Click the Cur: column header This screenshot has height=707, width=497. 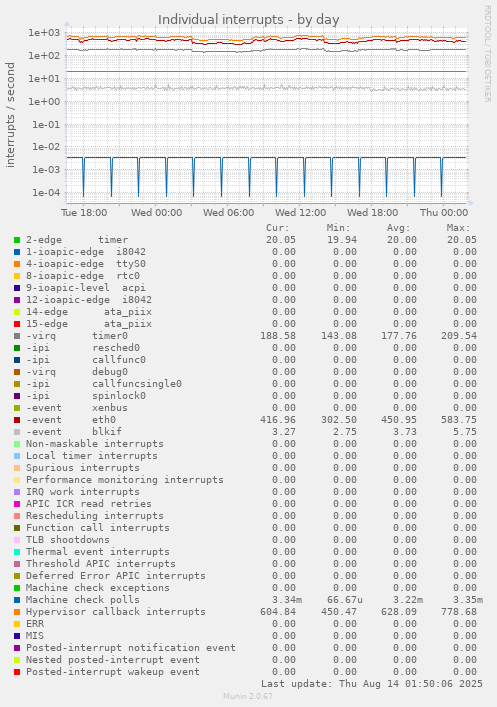[x=278, y=228]
